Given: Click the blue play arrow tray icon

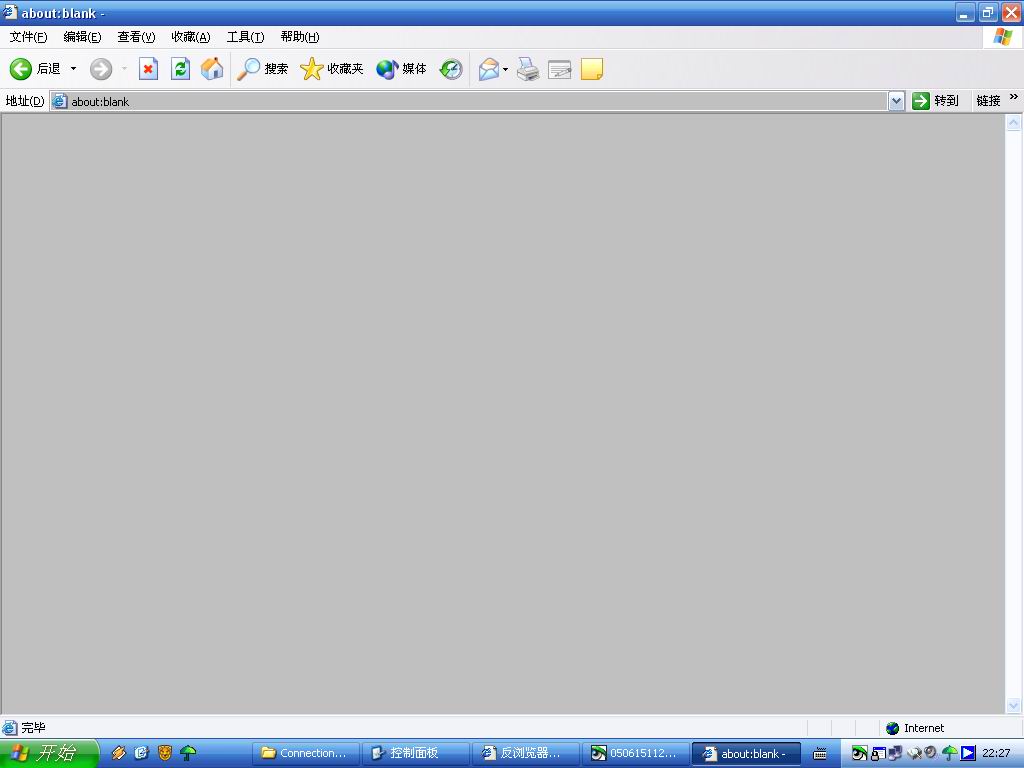Looking at the screenshot, I should (968, 753).
